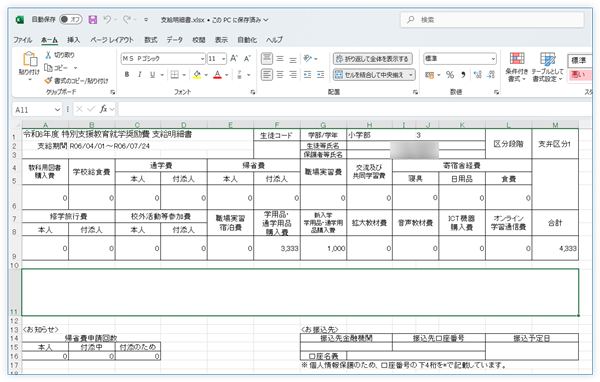Select top vertical alignment
The width and height of the screenshot is (600, 382).
[x=267, y=59]
